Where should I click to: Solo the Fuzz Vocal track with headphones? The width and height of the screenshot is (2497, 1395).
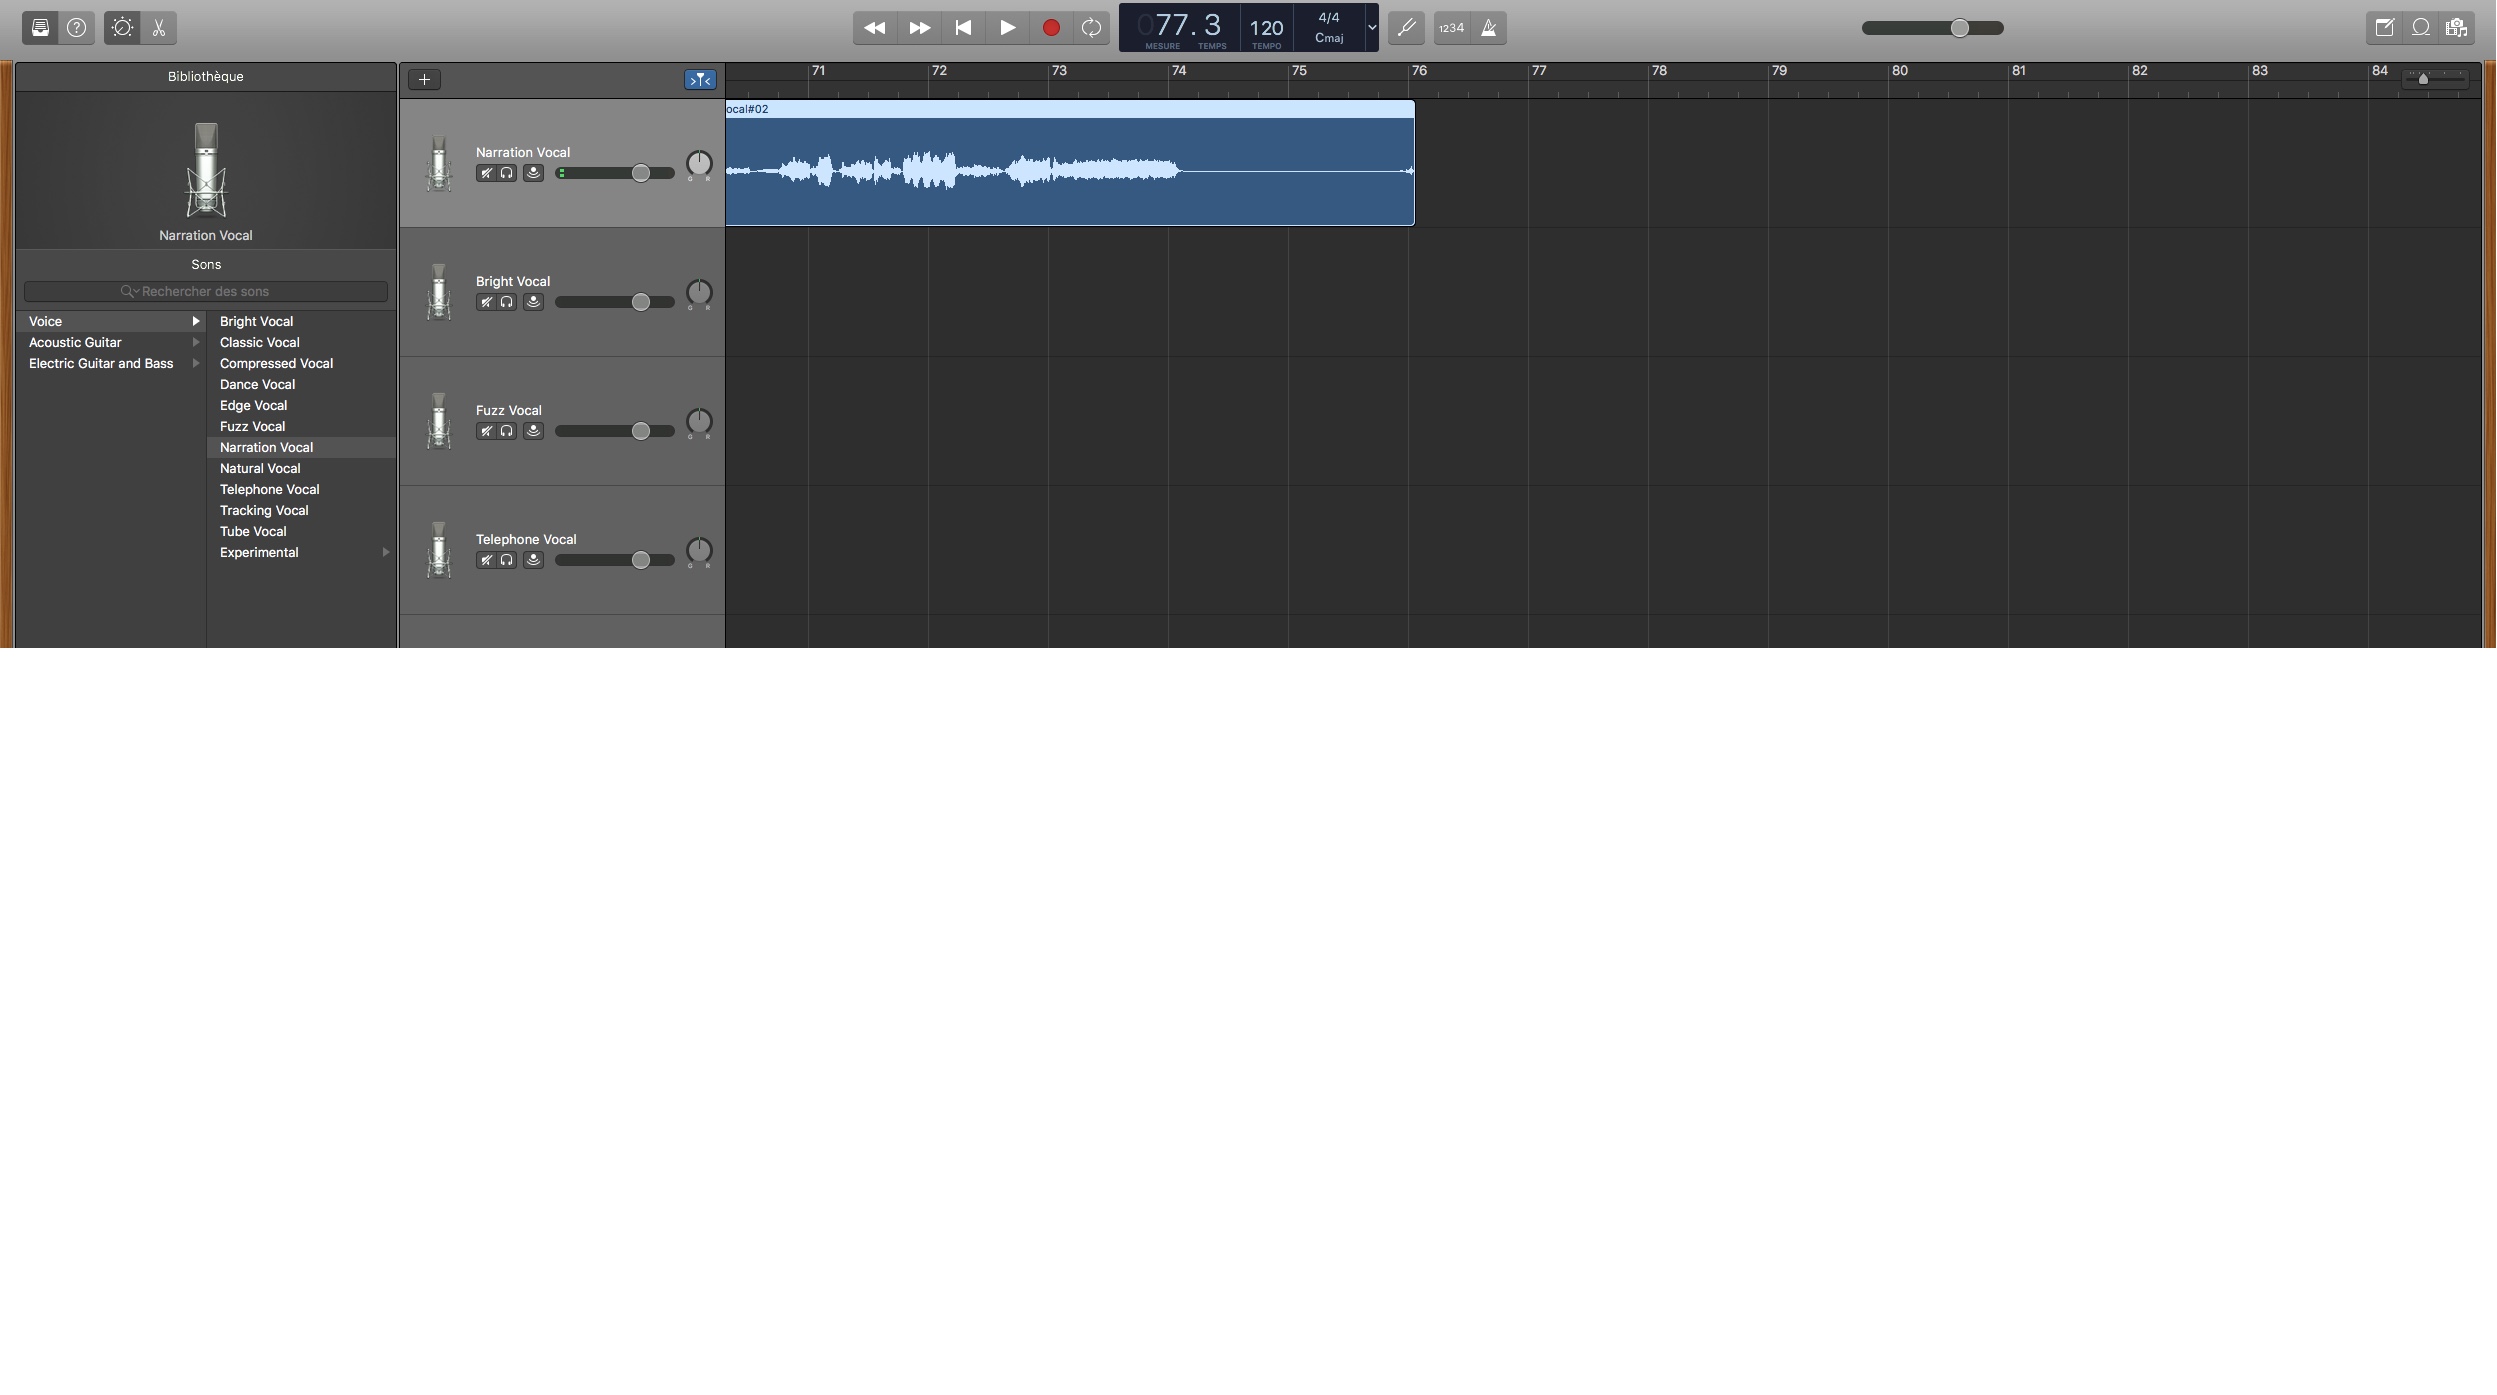507,431
